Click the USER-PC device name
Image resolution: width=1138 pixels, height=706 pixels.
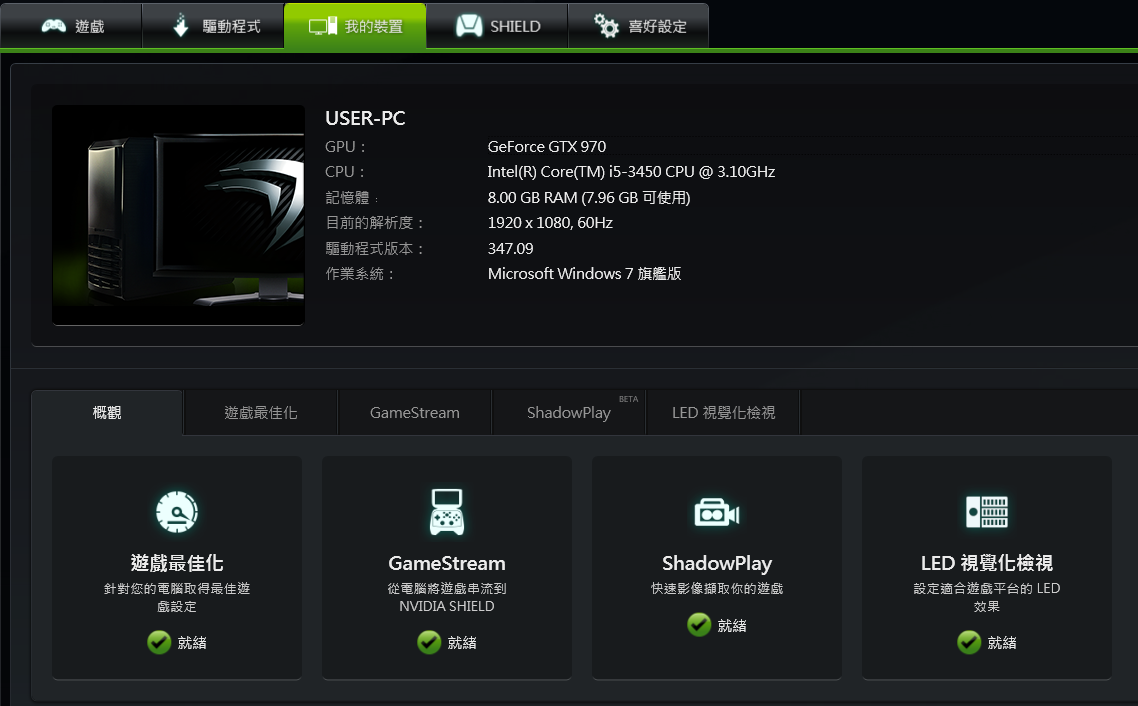point(365,118)
